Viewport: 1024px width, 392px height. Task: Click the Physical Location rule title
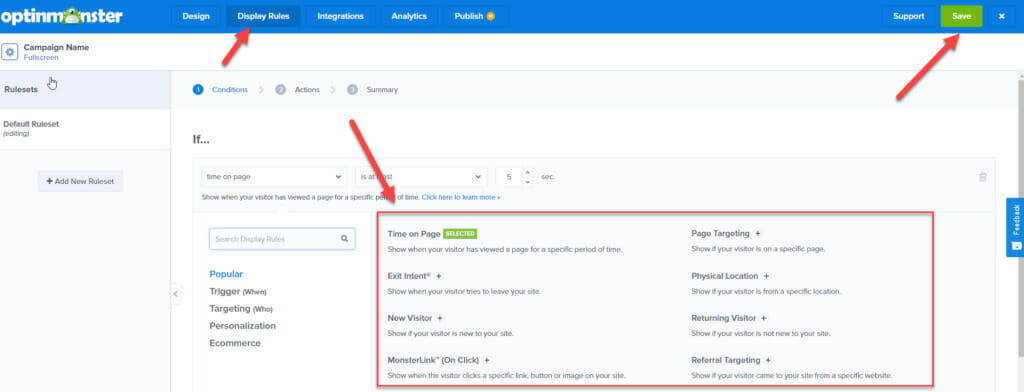click(x=725, y=276)
